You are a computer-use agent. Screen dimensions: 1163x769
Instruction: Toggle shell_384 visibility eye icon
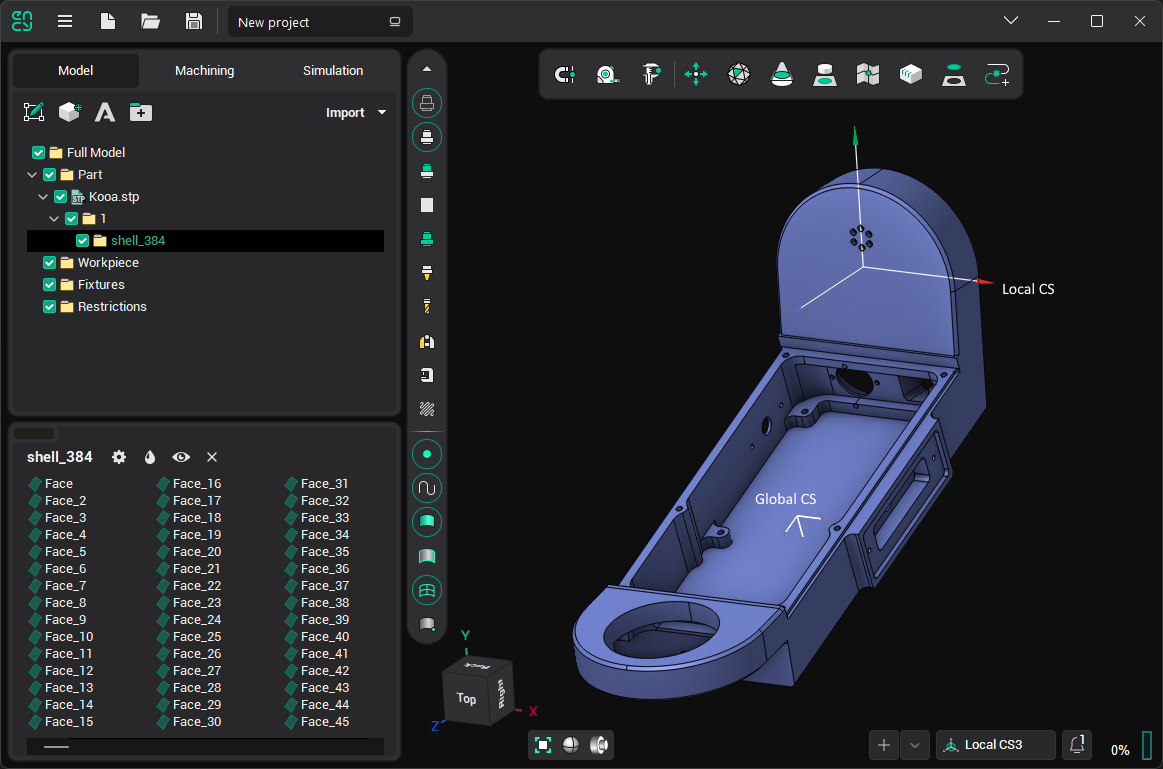click(181, 457)
